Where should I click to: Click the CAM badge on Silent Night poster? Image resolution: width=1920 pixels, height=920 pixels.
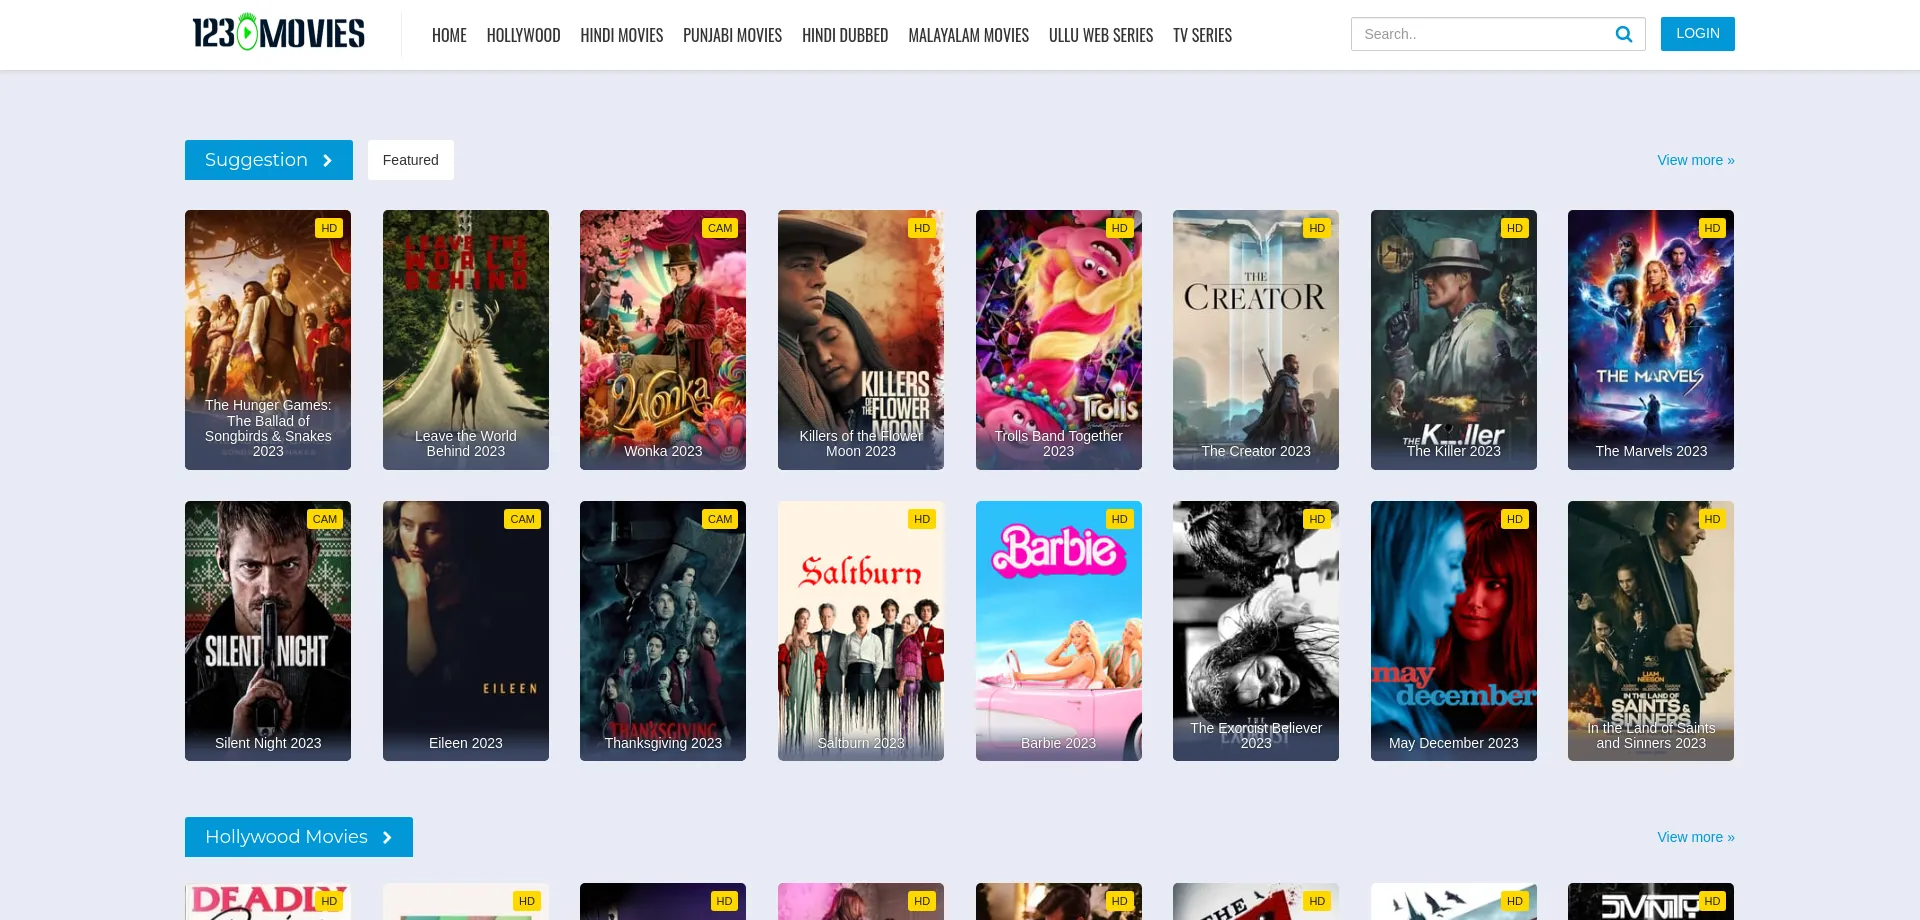click(x=325, y=519)
